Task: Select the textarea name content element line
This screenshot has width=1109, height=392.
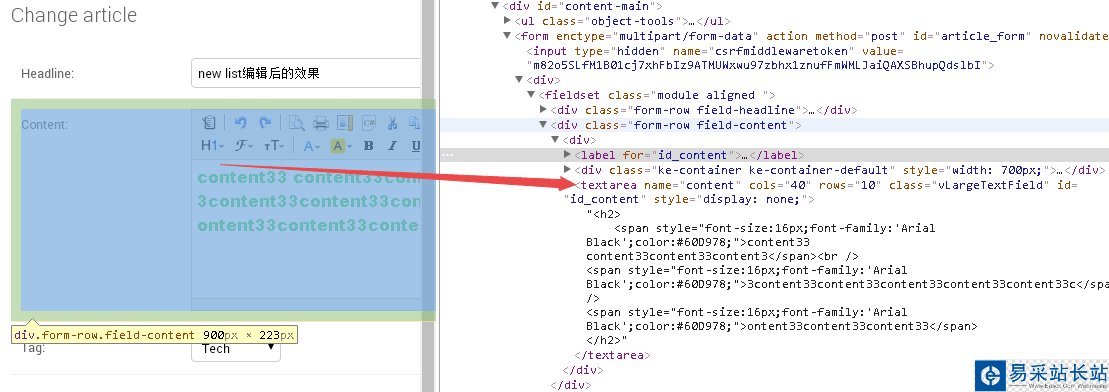Action: click(x=827, y=185)
